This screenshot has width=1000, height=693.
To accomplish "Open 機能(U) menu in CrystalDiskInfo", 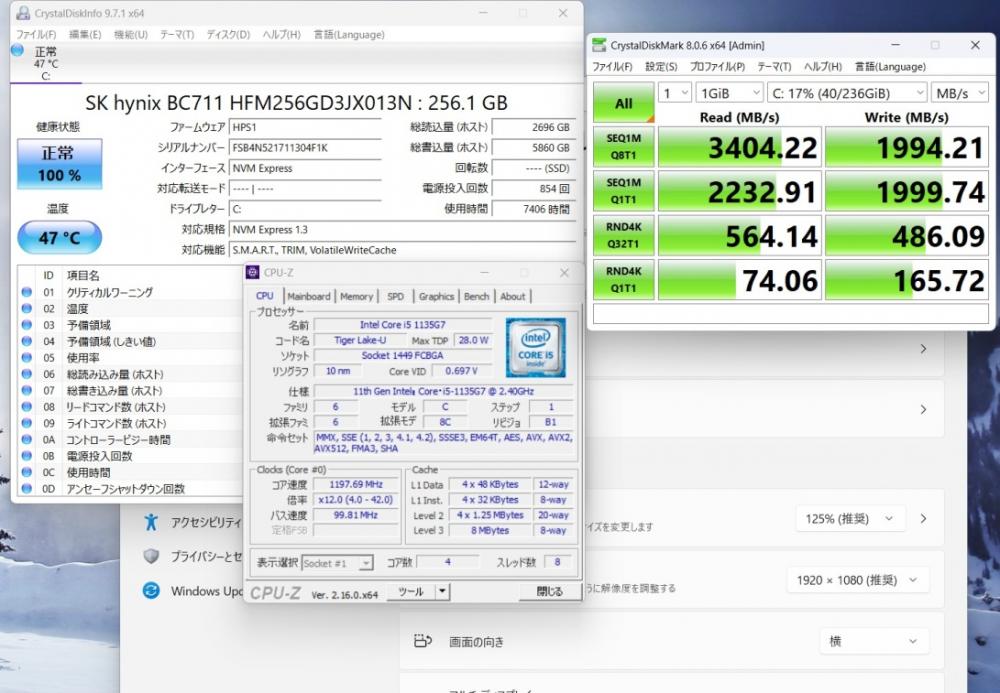I will 131,34.
